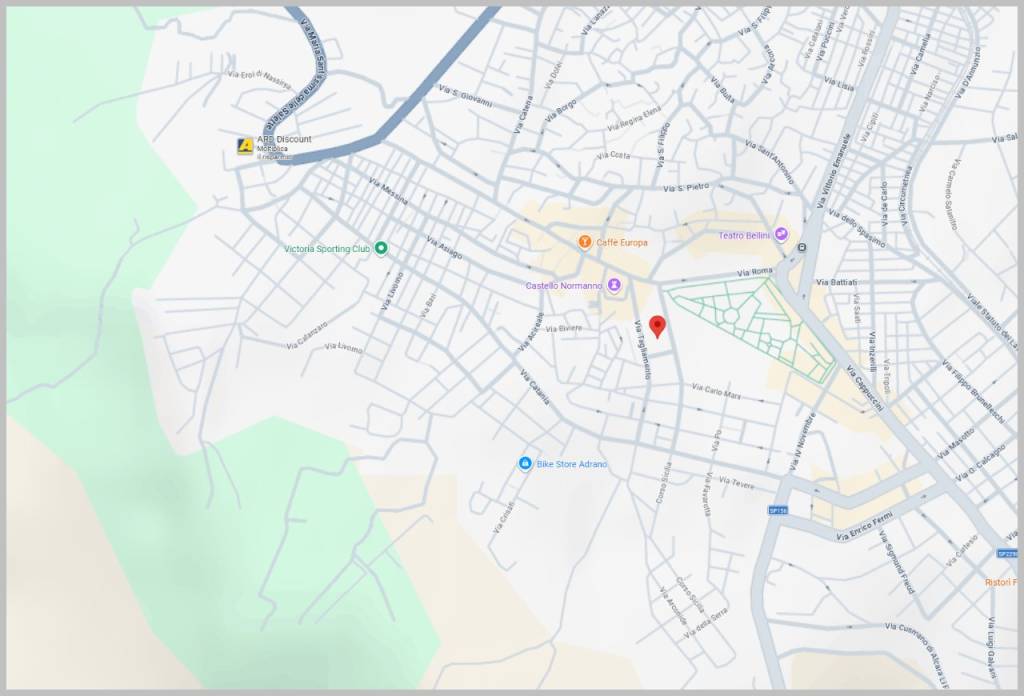
Task: Select the Bike Store Adrano shop icon
Action: (524, 464)
